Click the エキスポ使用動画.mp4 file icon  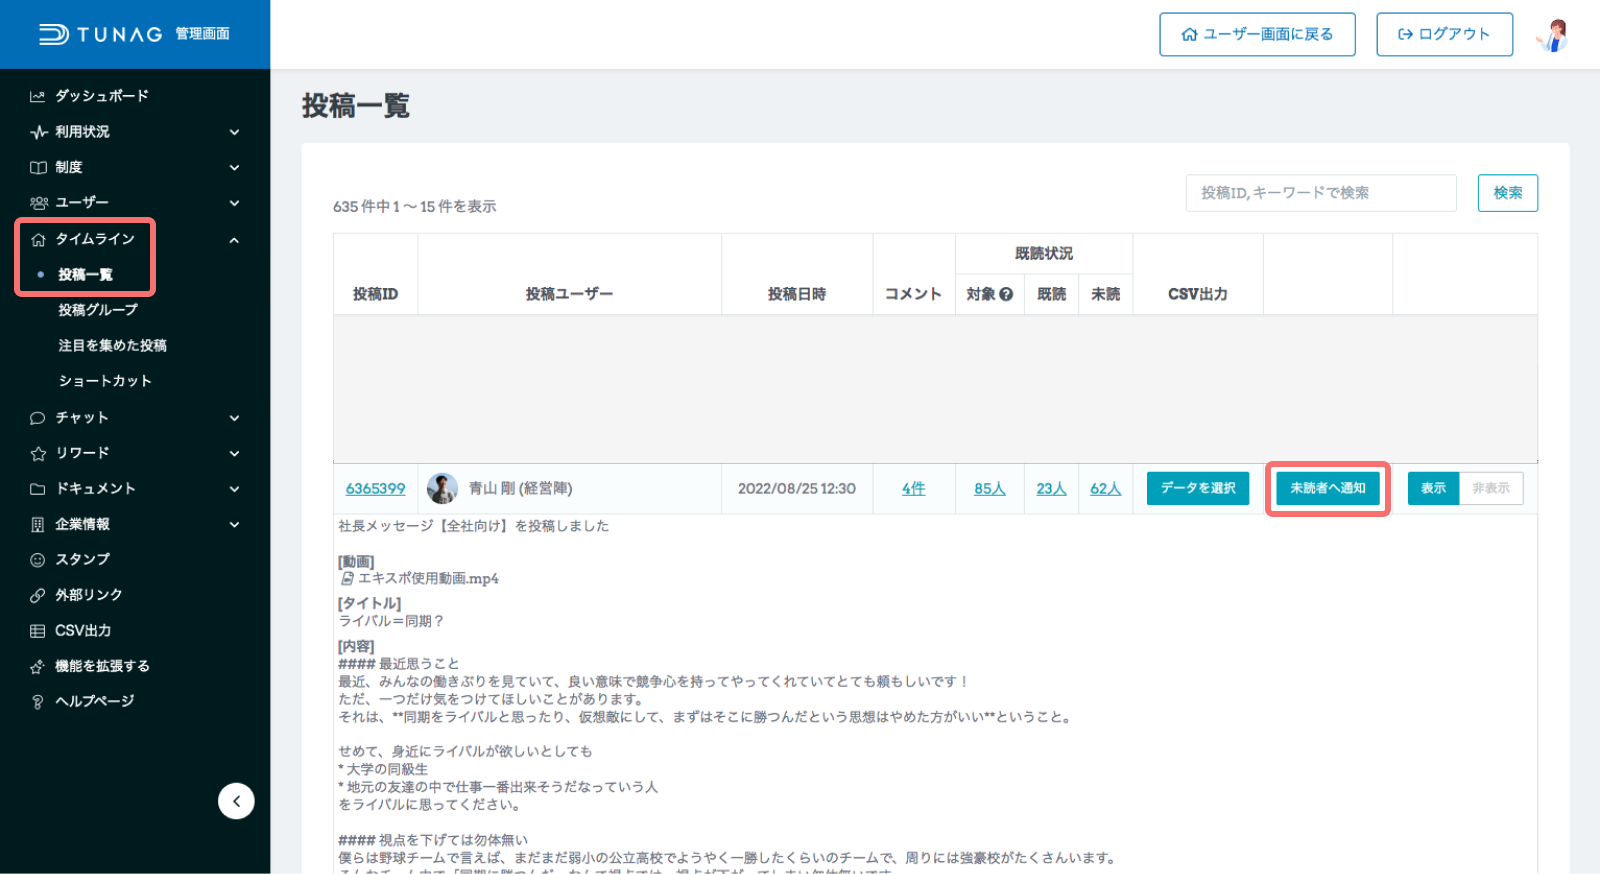pos(347,579)
